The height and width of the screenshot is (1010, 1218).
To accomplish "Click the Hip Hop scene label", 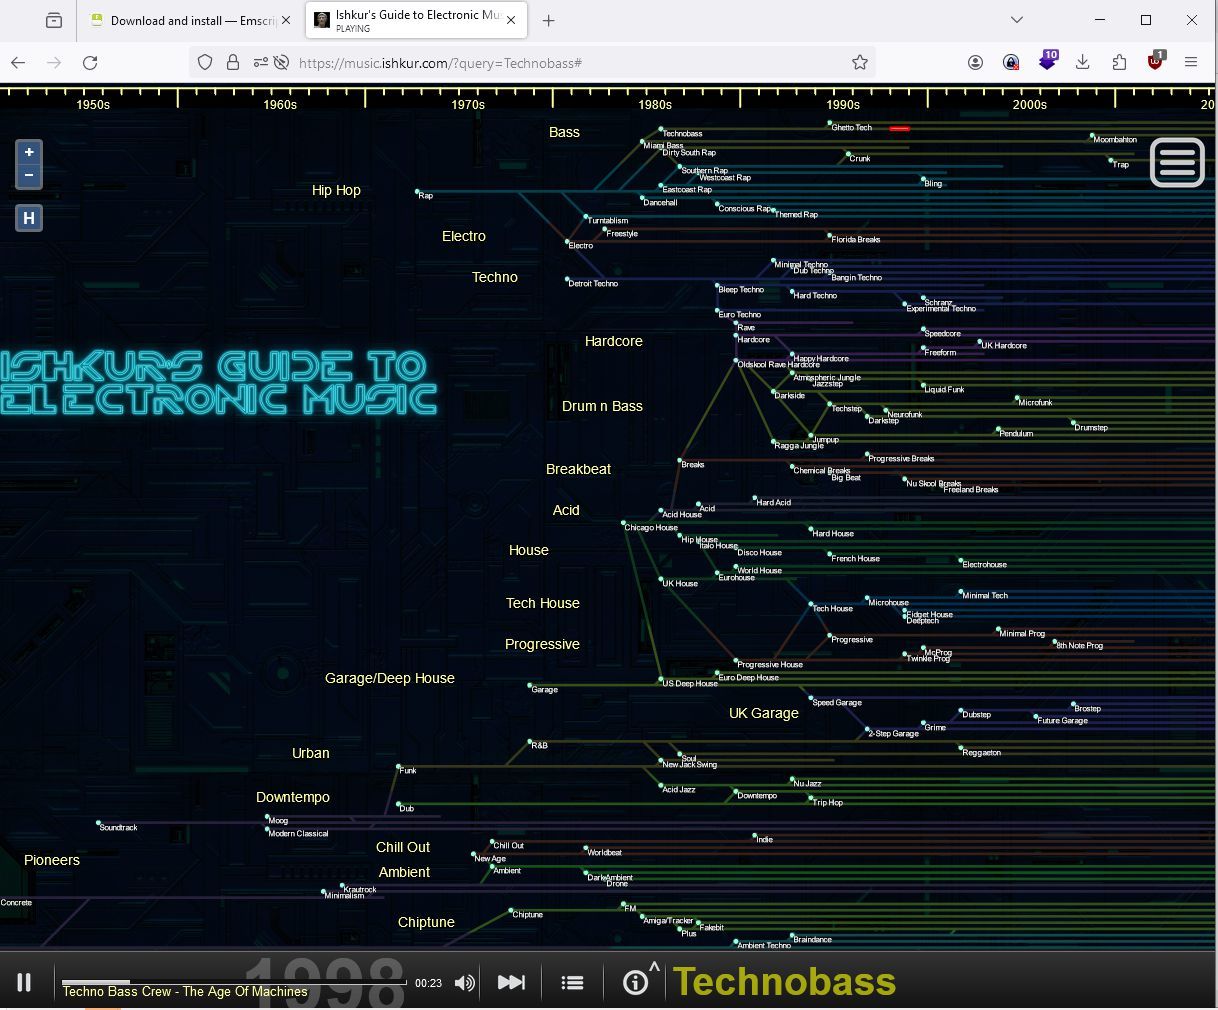I will (x=336, y=190).
